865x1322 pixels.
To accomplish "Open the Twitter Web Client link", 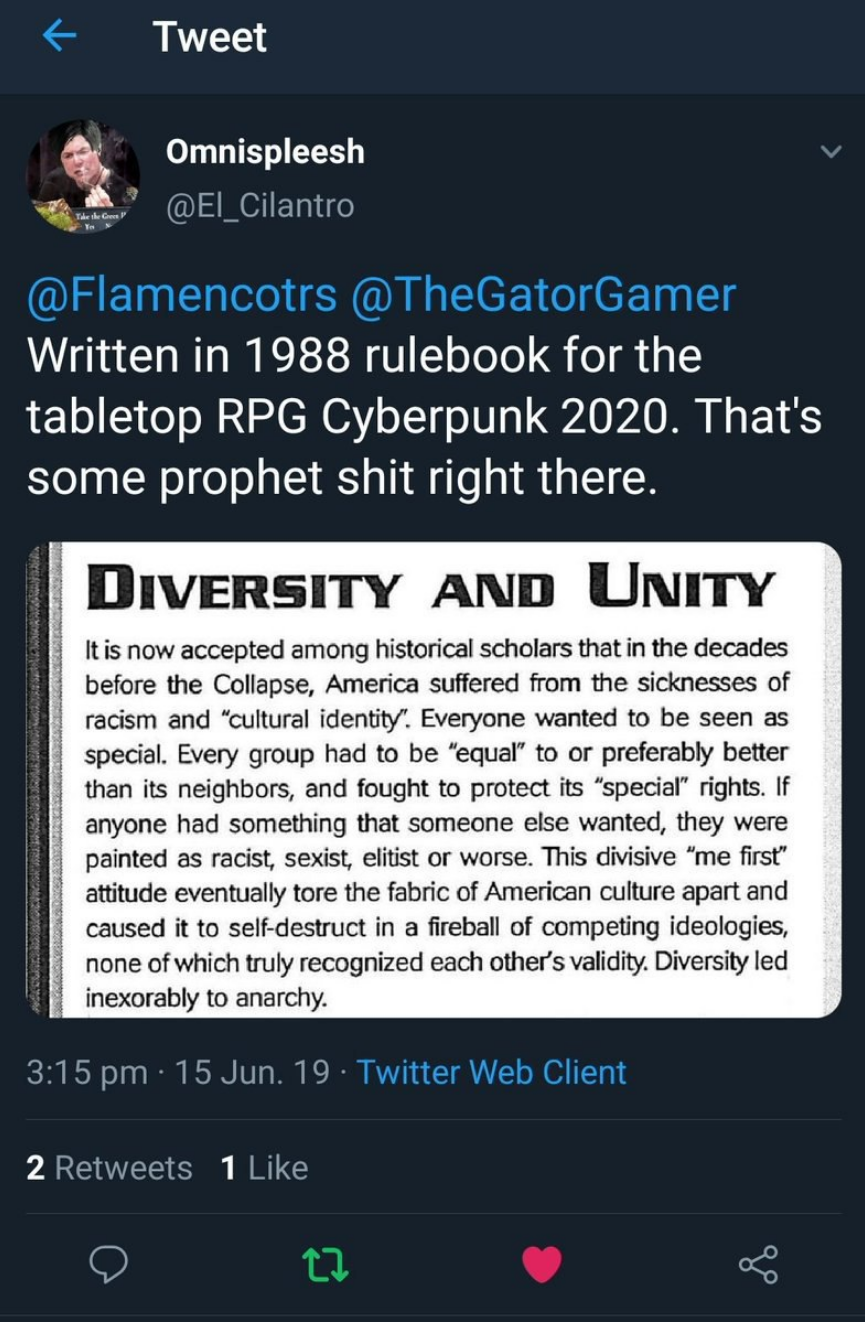I will (x=491, y=1072).
